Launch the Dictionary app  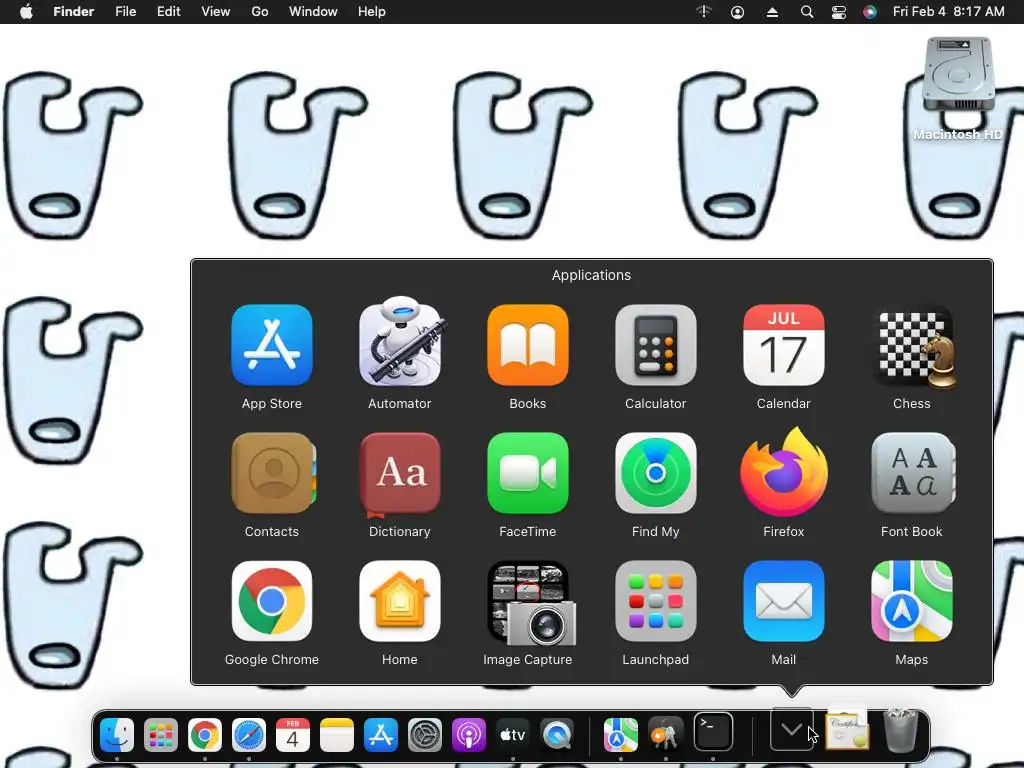pos(400,473)
